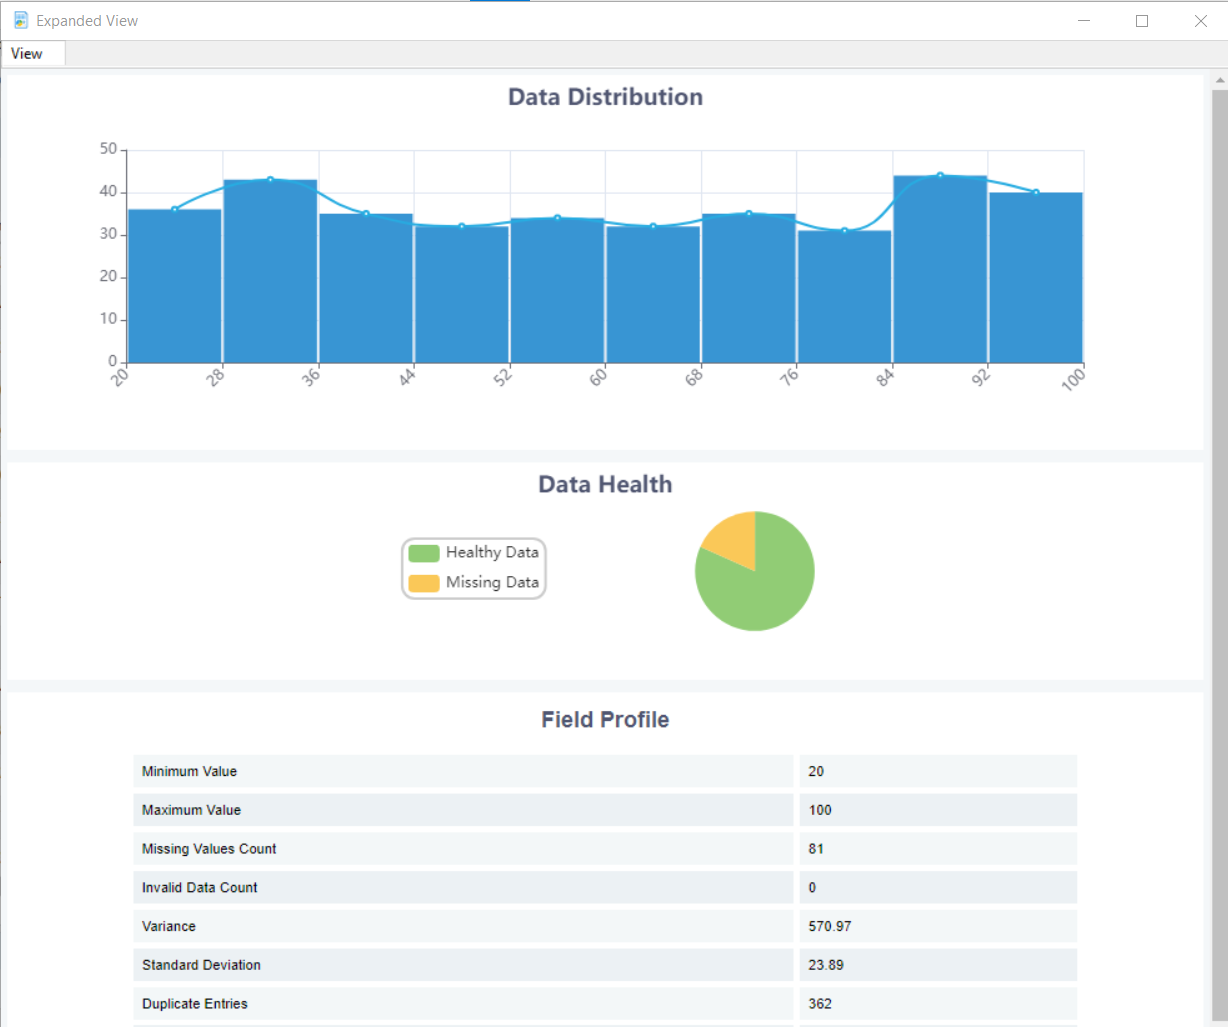This screenshot has height=1027, width=1228.
Task: Click the Missing Values Count value 81
Action: (816, 849)
